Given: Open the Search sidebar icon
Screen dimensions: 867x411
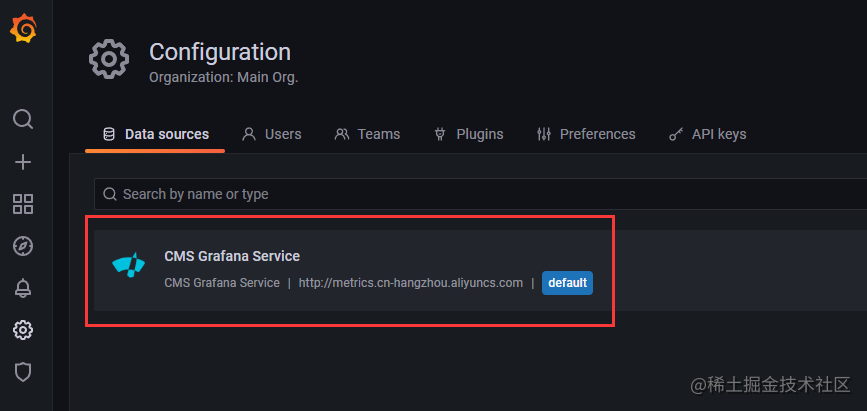Looking at the screenshot, I should (x=23, y=119).
